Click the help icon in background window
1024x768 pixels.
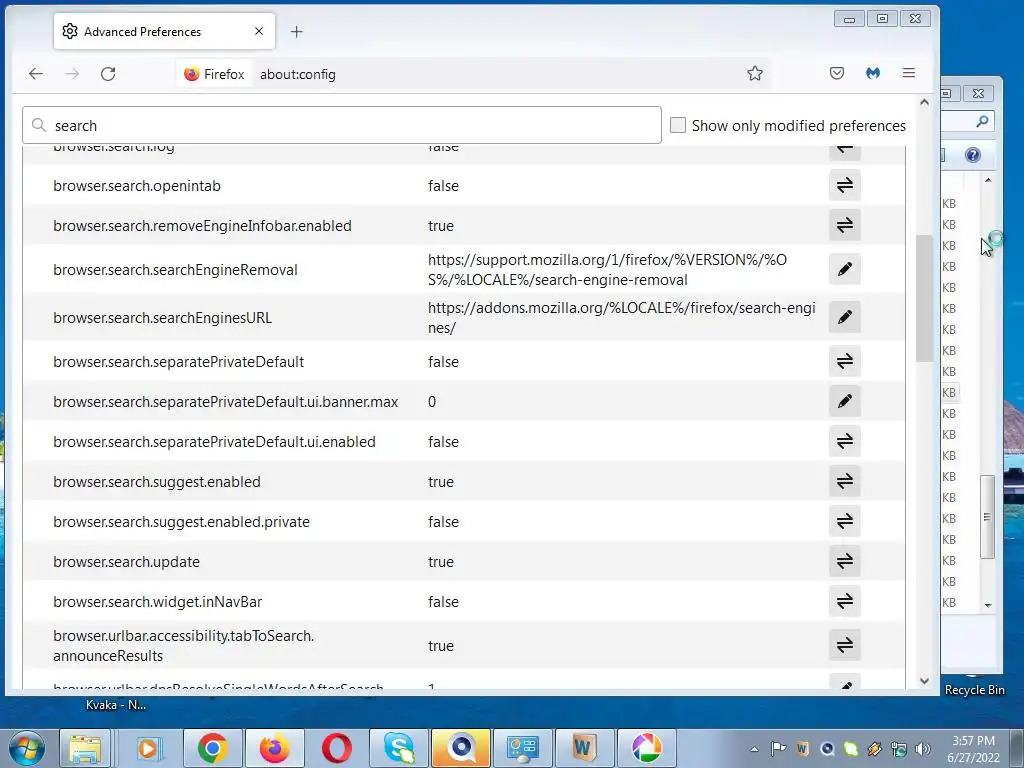[972, 155]
